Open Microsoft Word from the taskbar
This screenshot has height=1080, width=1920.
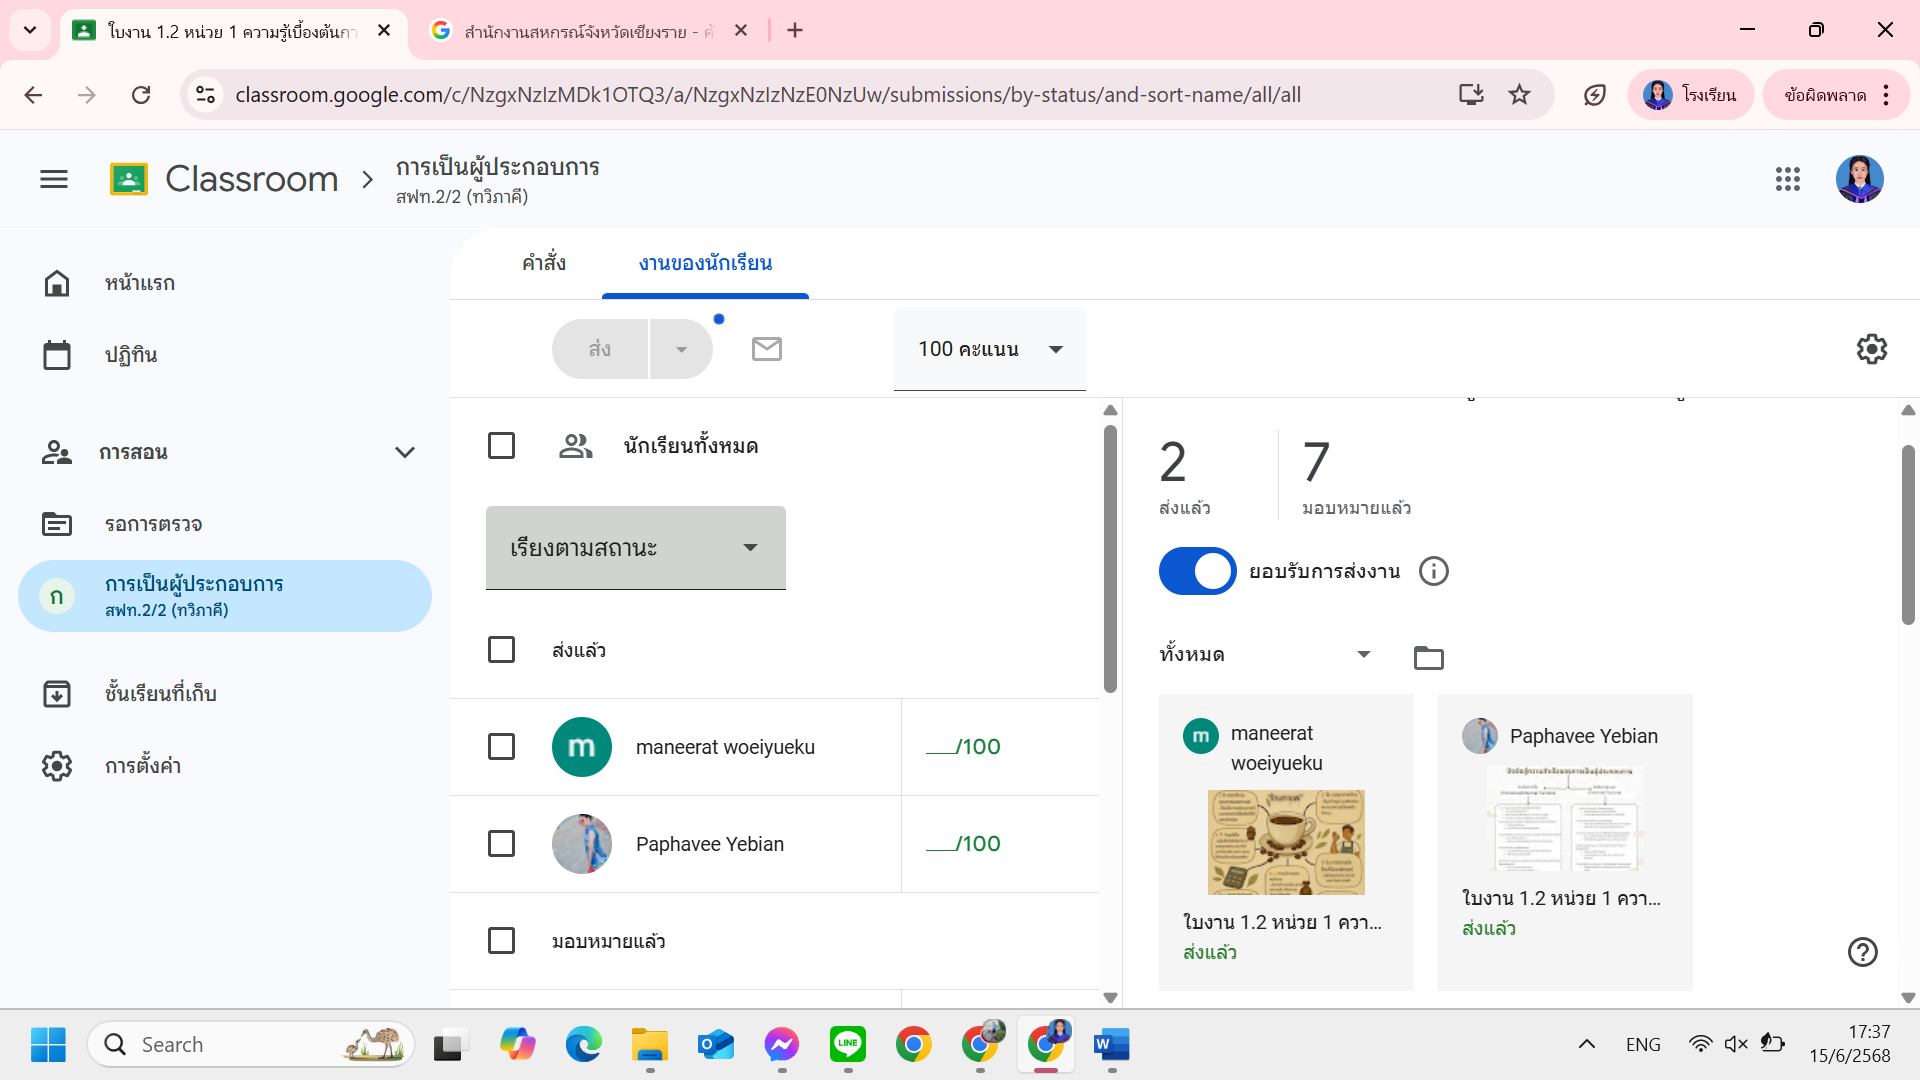click(x=1112, y=1045)
